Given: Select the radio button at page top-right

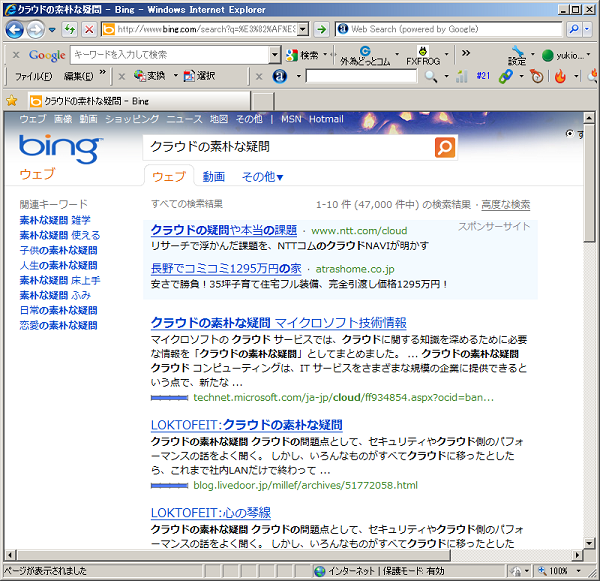Looking at the screenshot, I should pos(569,133).
